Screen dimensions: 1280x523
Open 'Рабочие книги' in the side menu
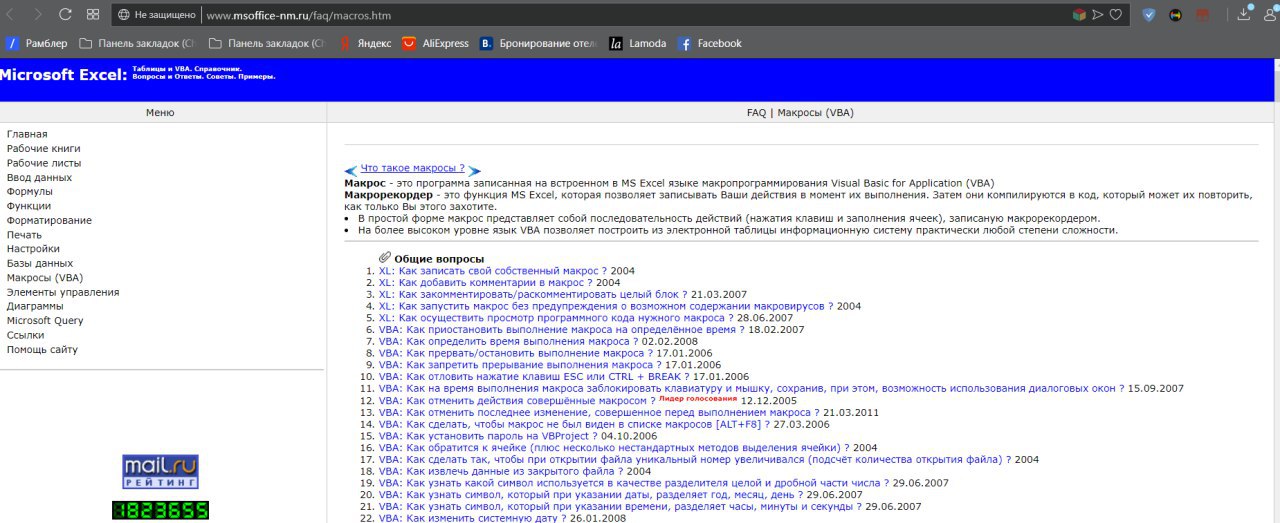tap(44, 148)
